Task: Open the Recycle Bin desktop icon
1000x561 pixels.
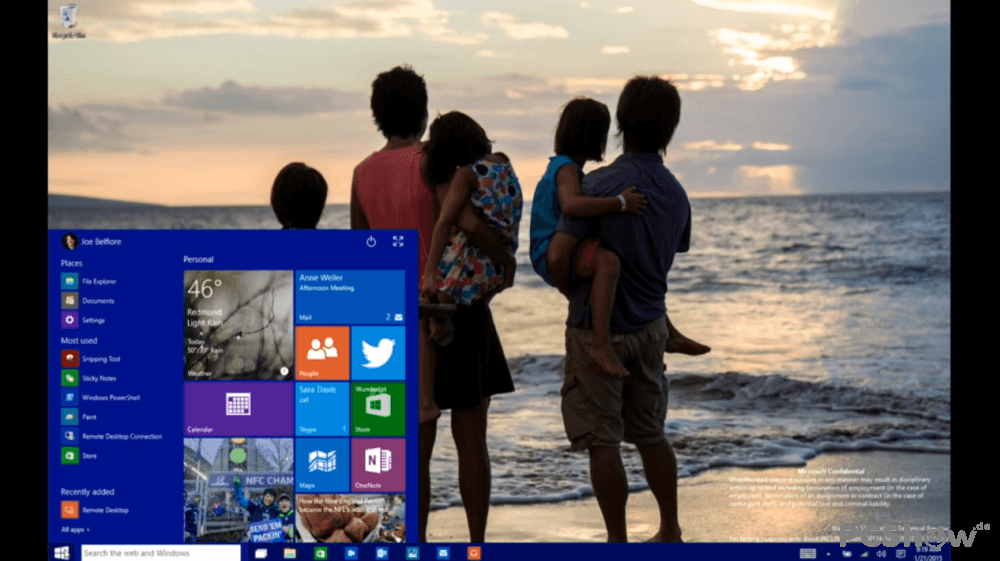Action: 68,21
